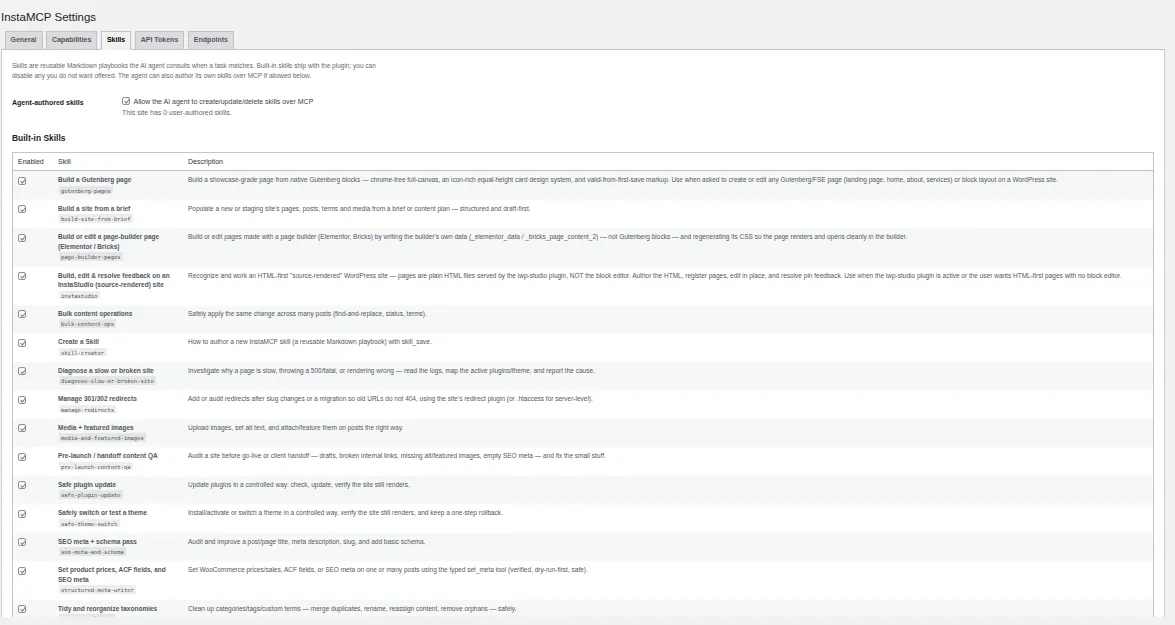Disable the InstaStudio source-rendered site skill
This screenshot has height=625, width=1175.
[22, 276]
